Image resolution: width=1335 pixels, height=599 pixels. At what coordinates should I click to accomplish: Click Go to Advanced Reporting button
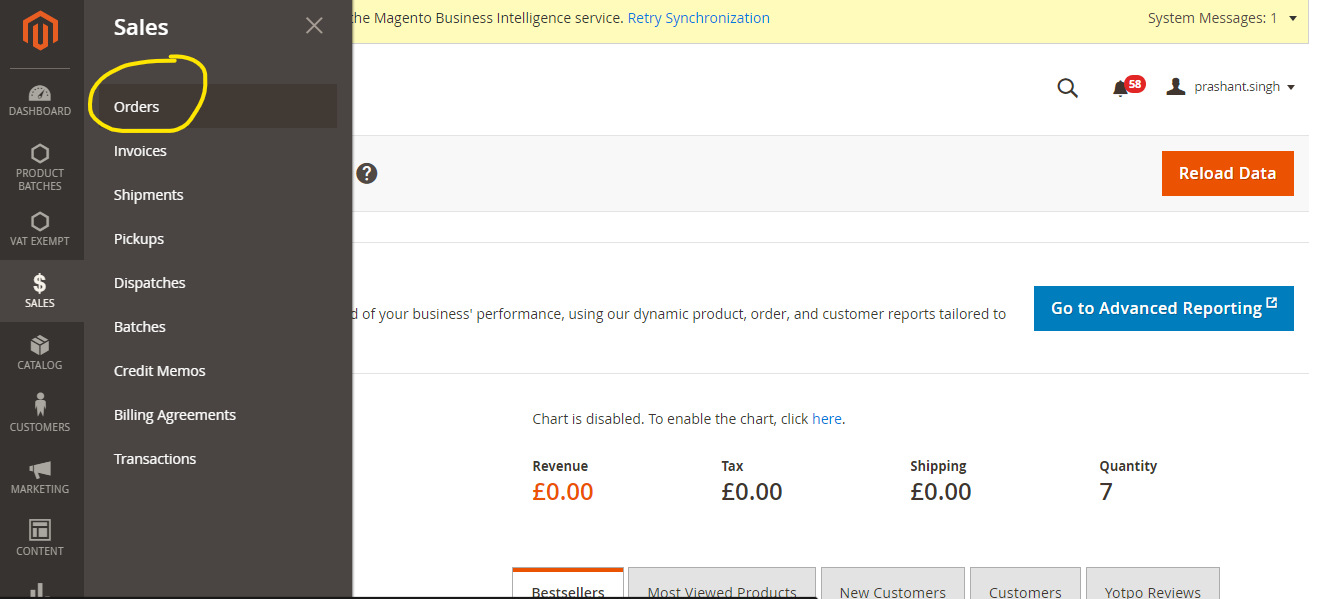coord(1163,308)
